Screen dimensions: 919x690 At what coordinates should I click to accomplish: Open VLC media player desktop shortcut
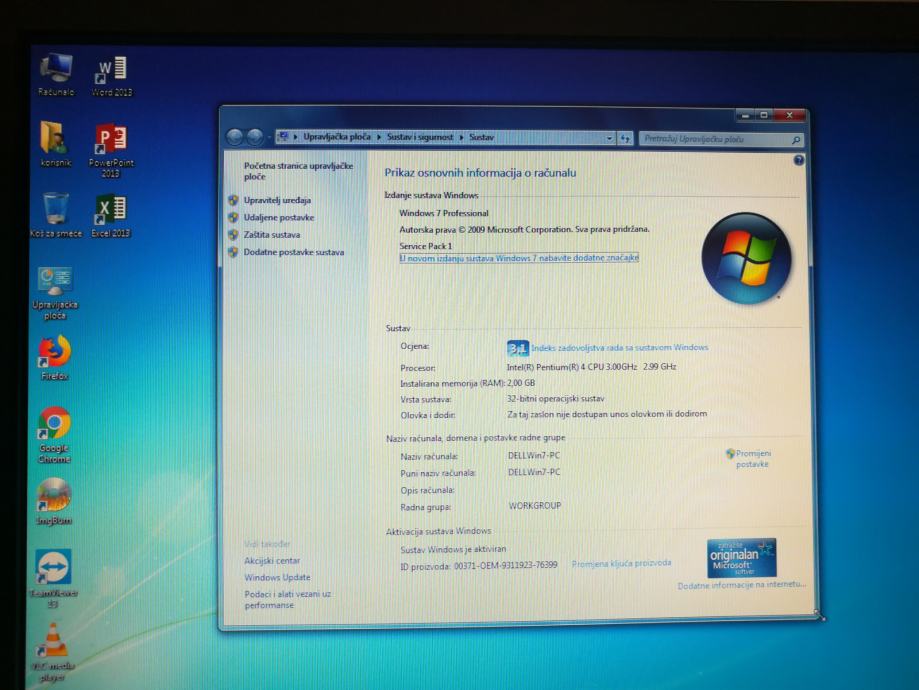click(53, 652)
